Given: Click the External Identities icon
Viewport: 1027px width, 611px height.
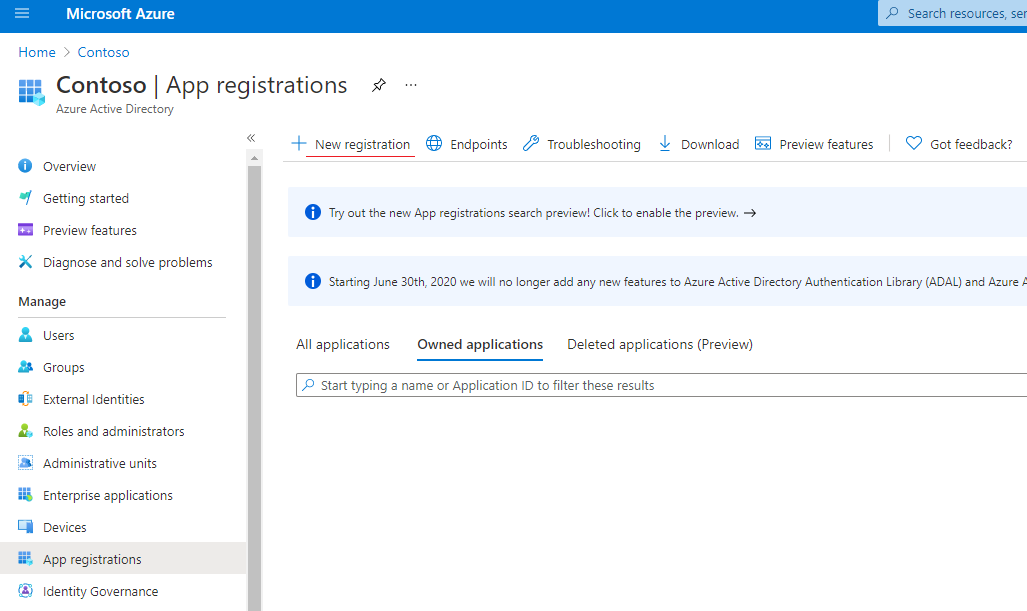Looking at the screenshot, I should click(x=25, y=399).
